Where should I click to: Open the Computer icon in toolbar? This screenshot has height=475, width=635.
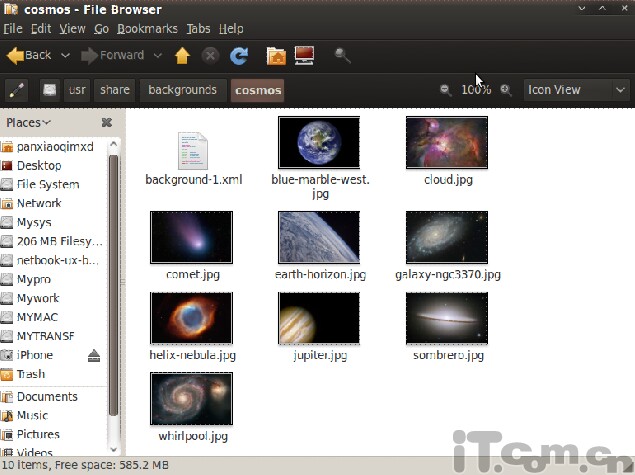pyautogui.click(x=305, y=55)
